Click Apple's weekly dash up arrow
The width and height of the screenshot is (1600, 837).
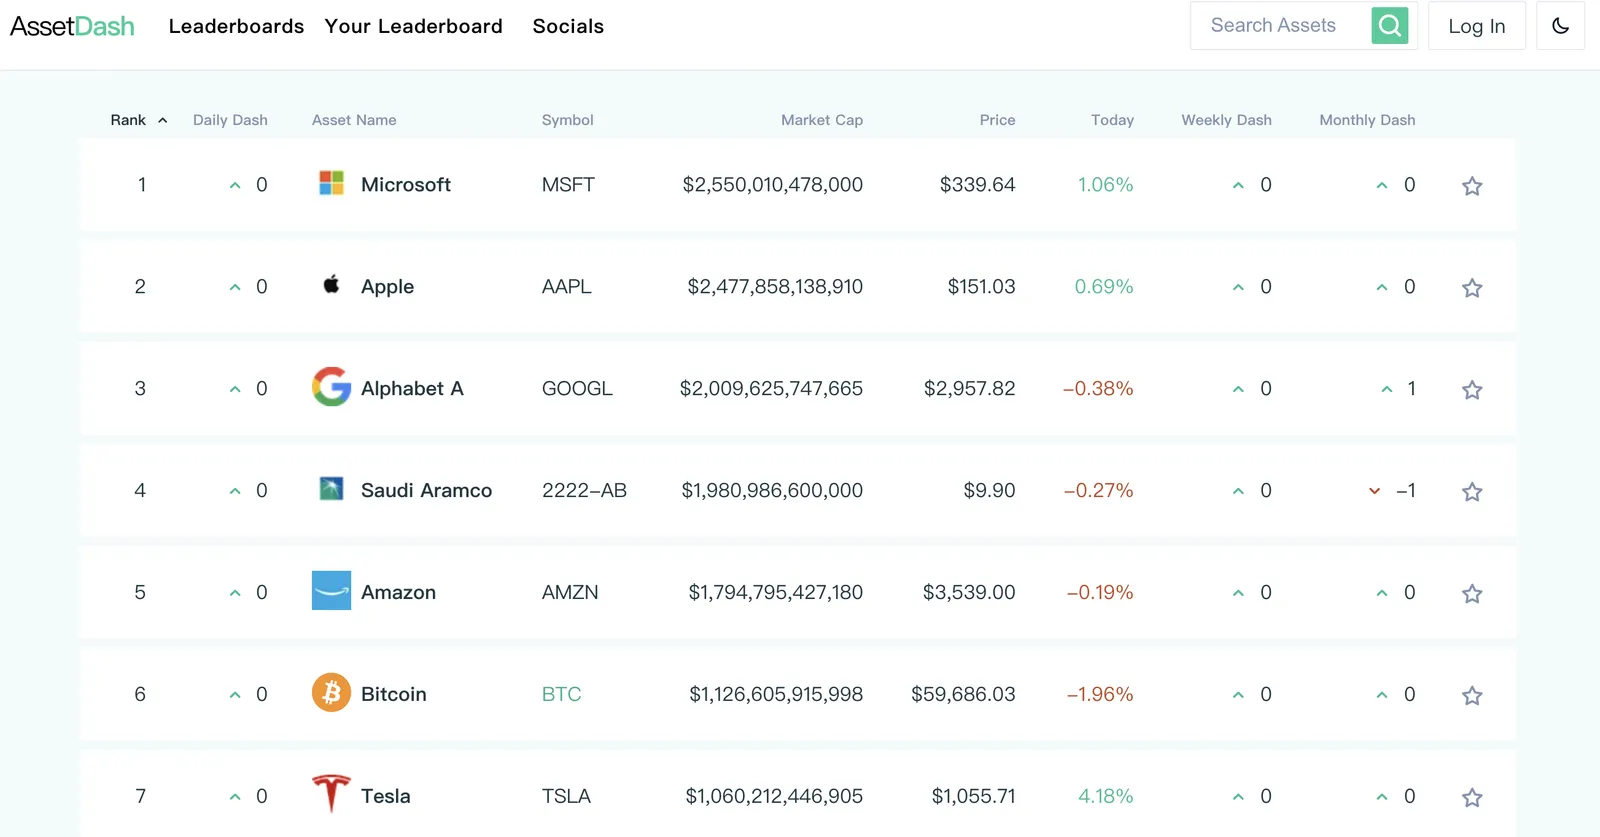[x=1238, y=287]
